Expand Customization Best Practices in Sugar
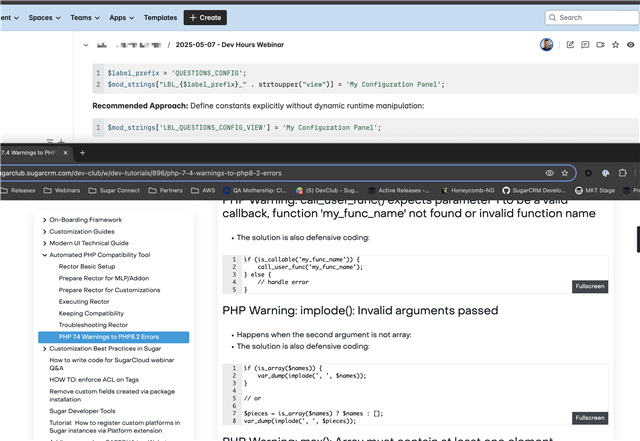The width and height of the screenshot is (640, 441). [44, 349]
